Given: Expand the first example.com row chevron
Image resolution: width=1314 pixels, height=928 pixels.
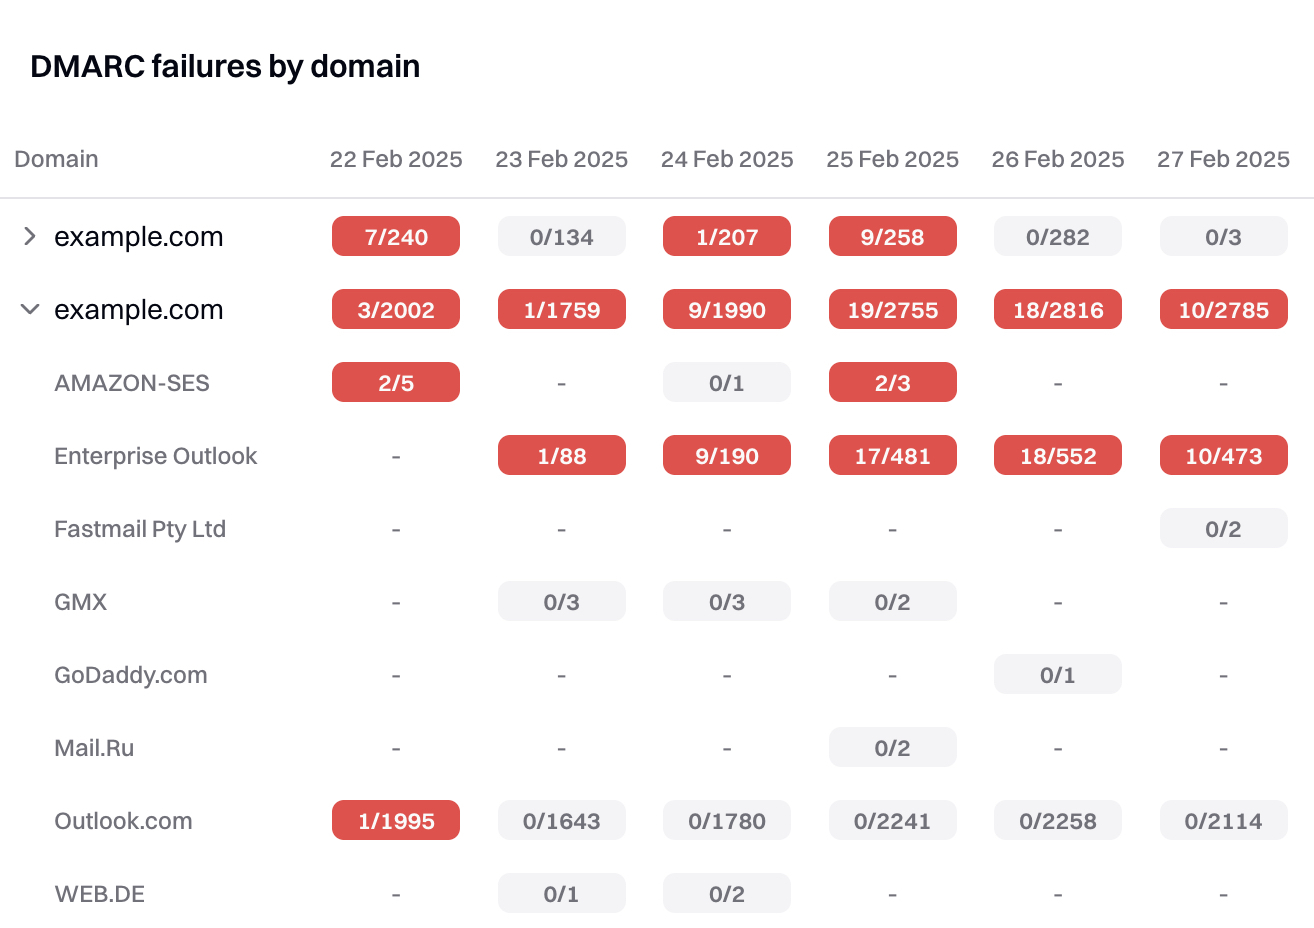Looking at the screenshot, I should tap(30, 236).
